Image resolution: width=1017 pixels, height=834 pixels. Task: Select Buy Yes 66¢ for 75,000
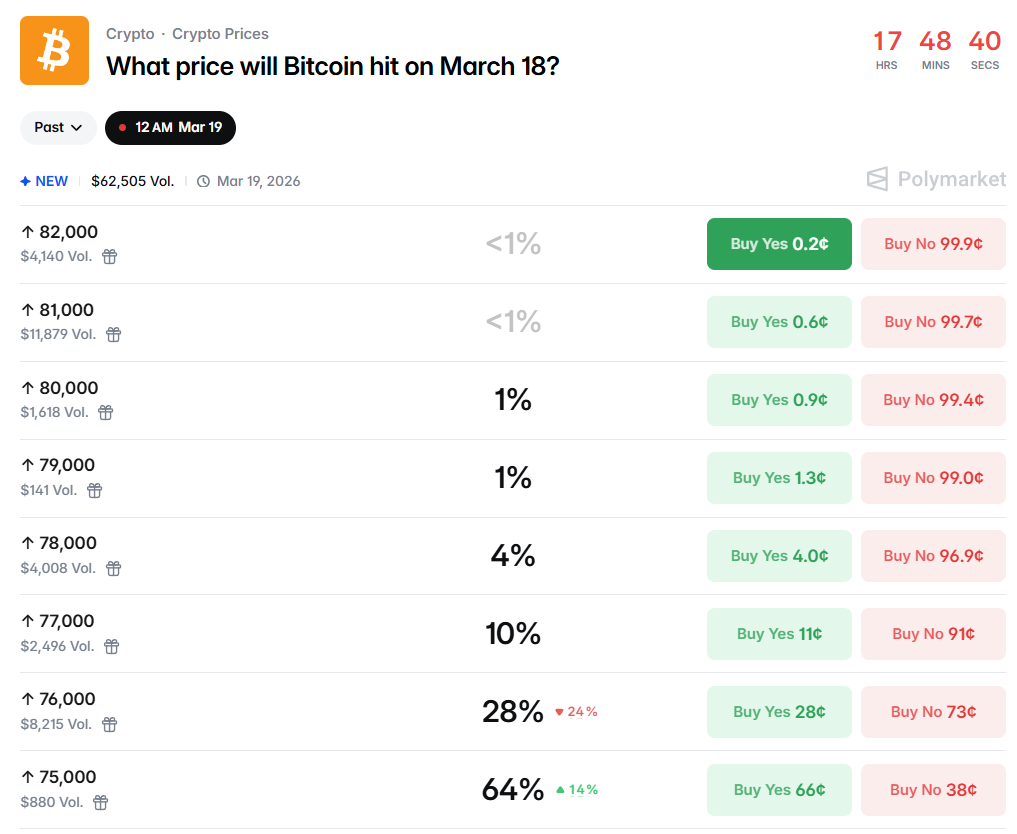[x=779, y=790]
